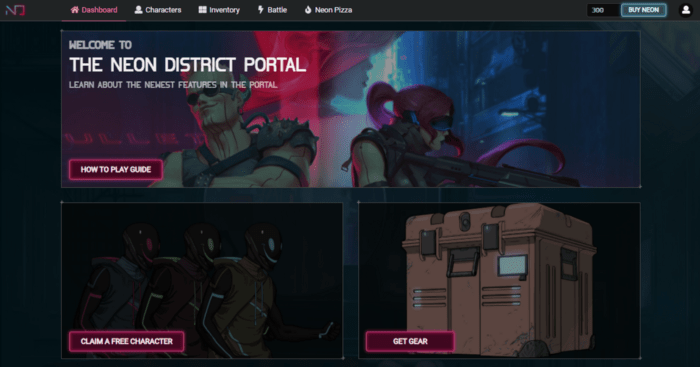Click the neon balance field showing 300

pos(603,10)
